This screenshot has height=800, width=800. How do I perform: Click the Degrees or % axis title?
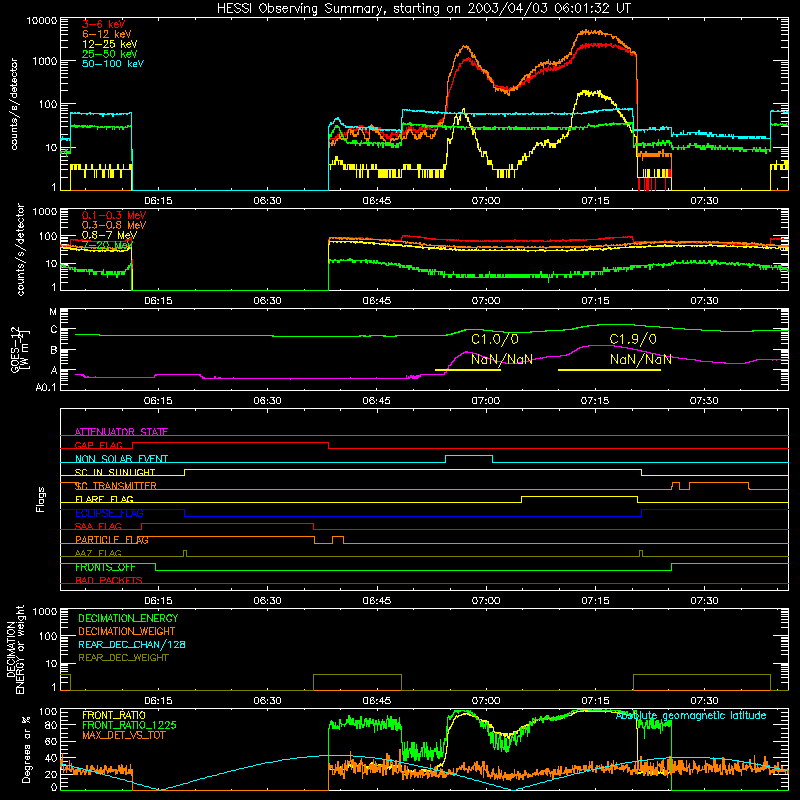pyautogui.click(x=26, y=749)
